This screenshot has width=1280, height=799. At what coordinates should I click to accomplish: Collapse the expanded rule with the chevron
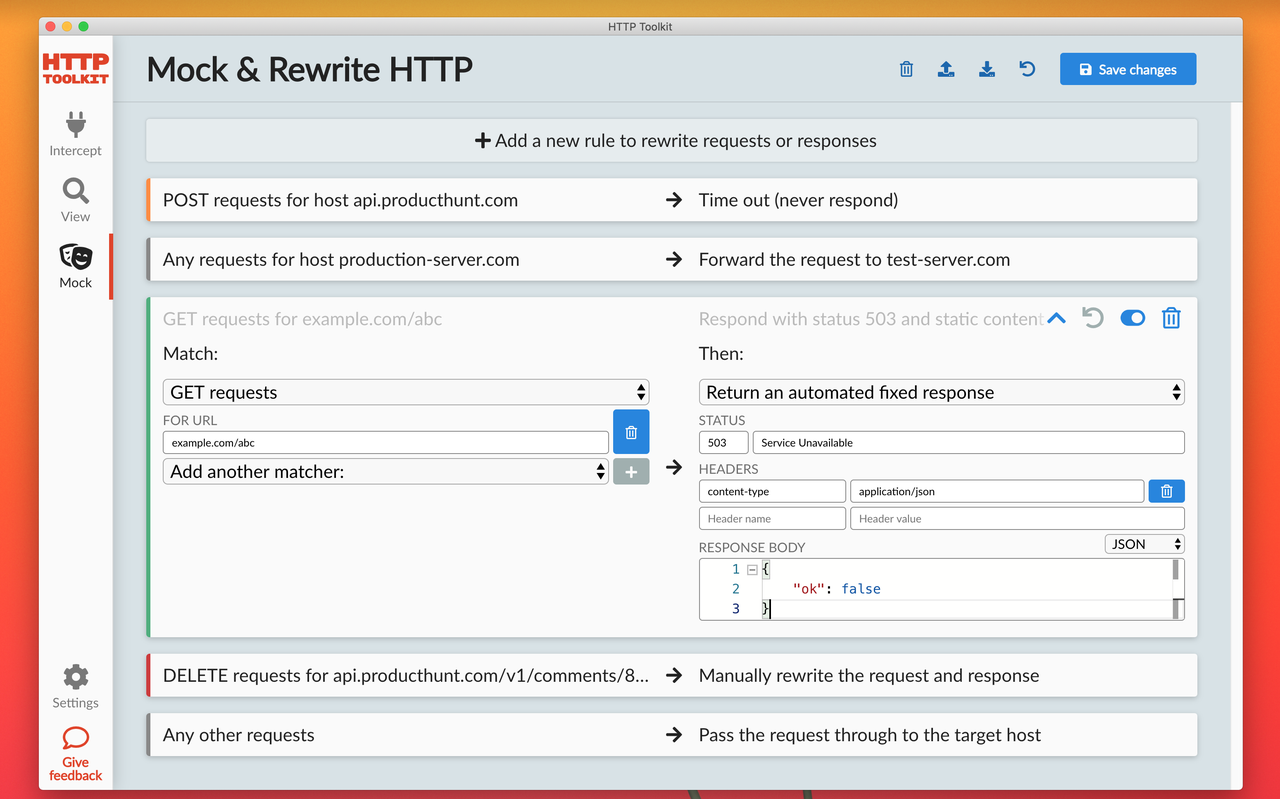[1057, 318]
